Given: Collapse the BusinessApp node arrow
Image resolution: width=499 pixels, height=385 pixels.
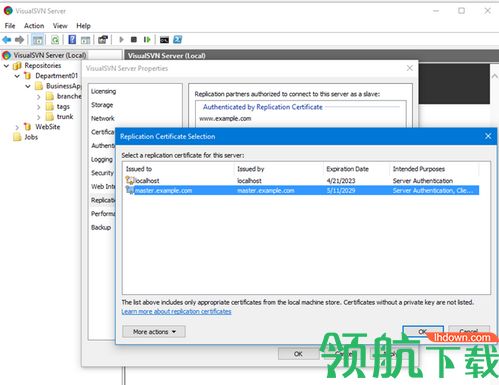Looking at the screenshot, I should pyautogui.click(x=28, y=86).
